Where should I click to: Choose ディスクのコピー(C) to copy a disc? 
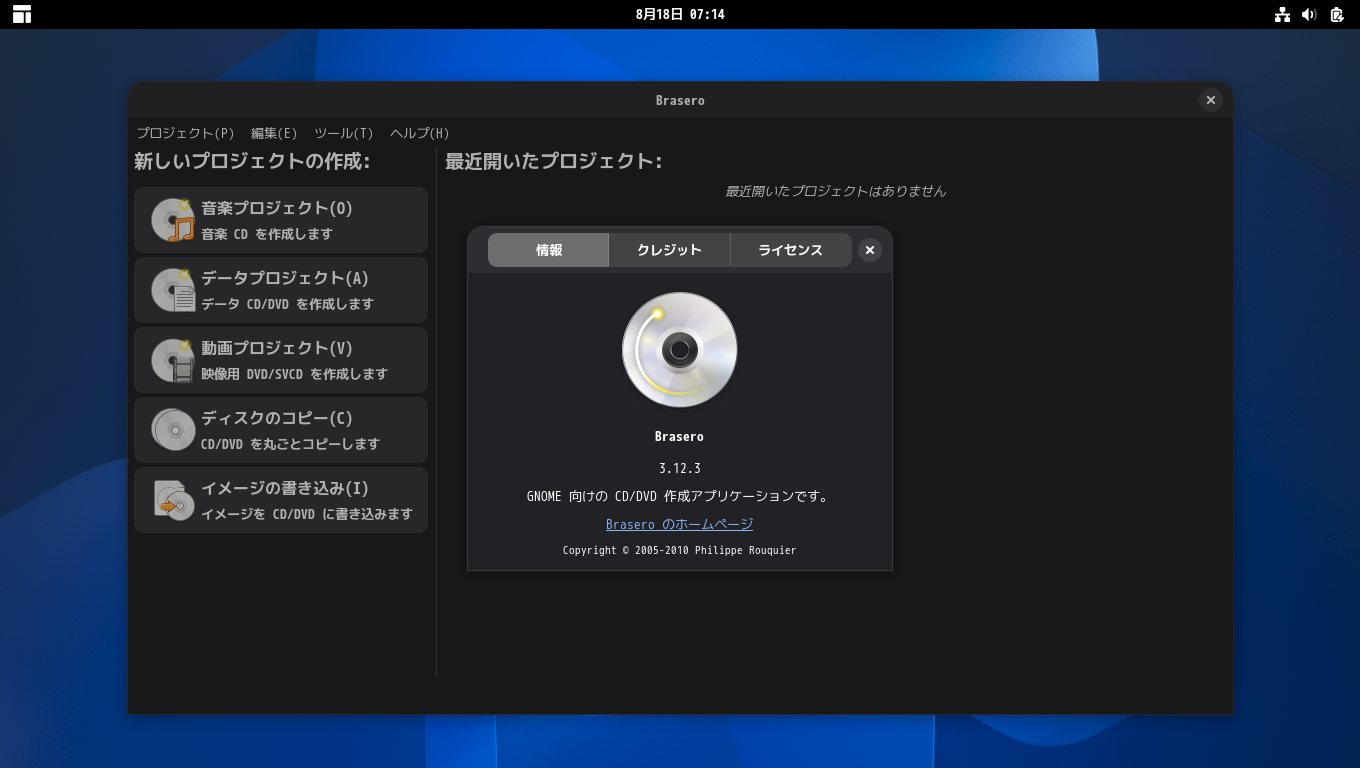(x=281, y=430)
